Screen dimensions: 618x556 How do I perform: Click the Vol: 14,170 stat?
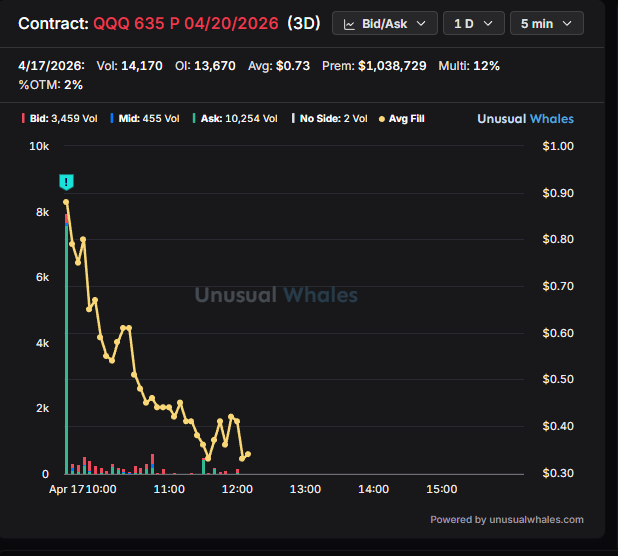[x=130, y=66]
